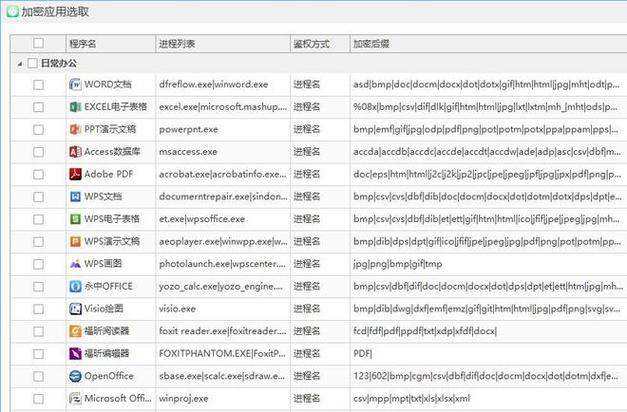
Task: Click the 福昕阅读器 program icon
Action: pos(75,331)
